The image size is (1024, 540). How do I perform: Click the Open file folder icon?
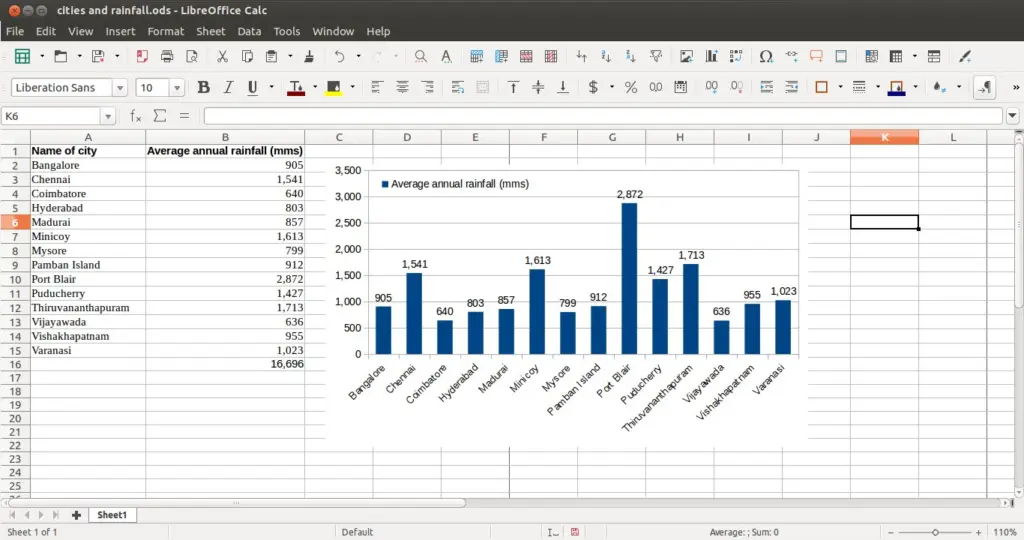click(x=61, y=57)
